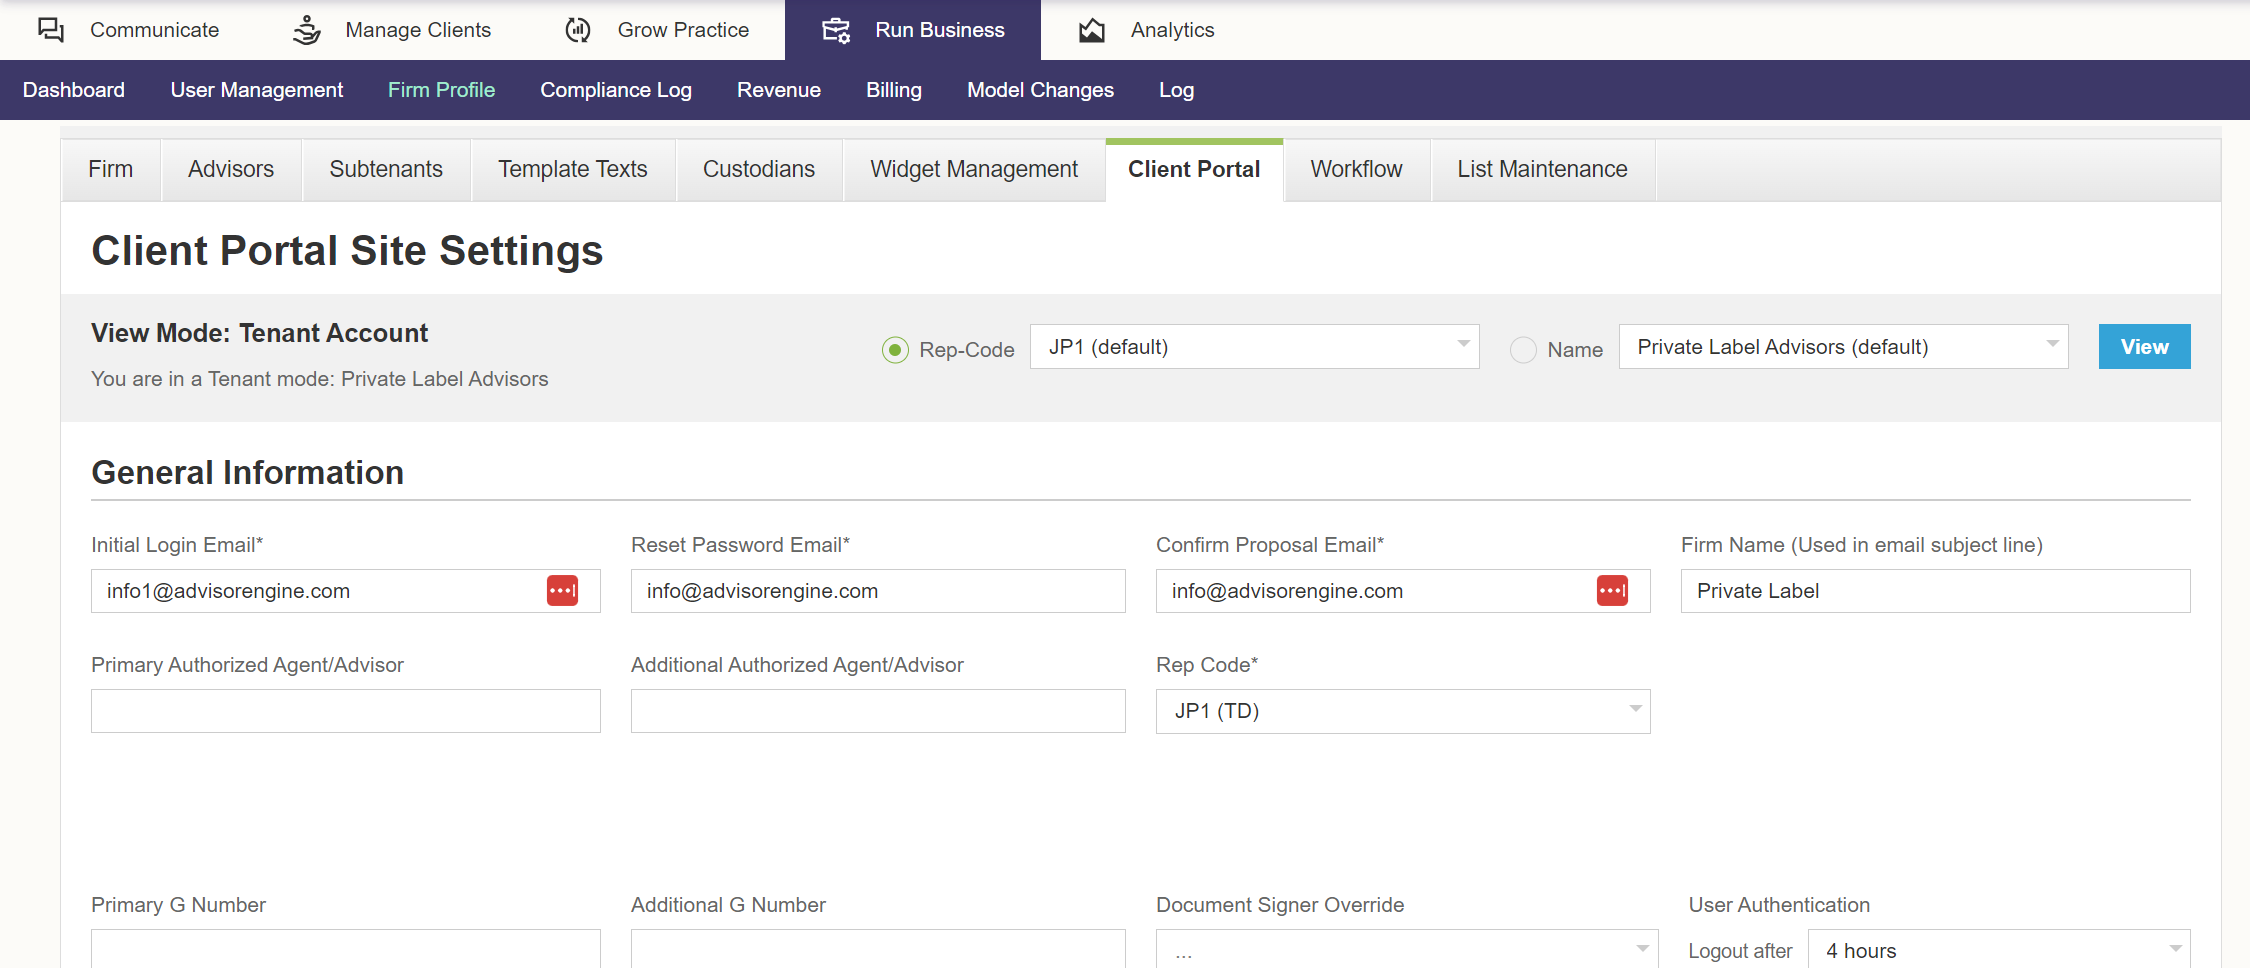Viewport: 2250px width, 968px height.
Task: Switch to the Custodians tab
Action: pyautogui.click(x=759, y=170)
